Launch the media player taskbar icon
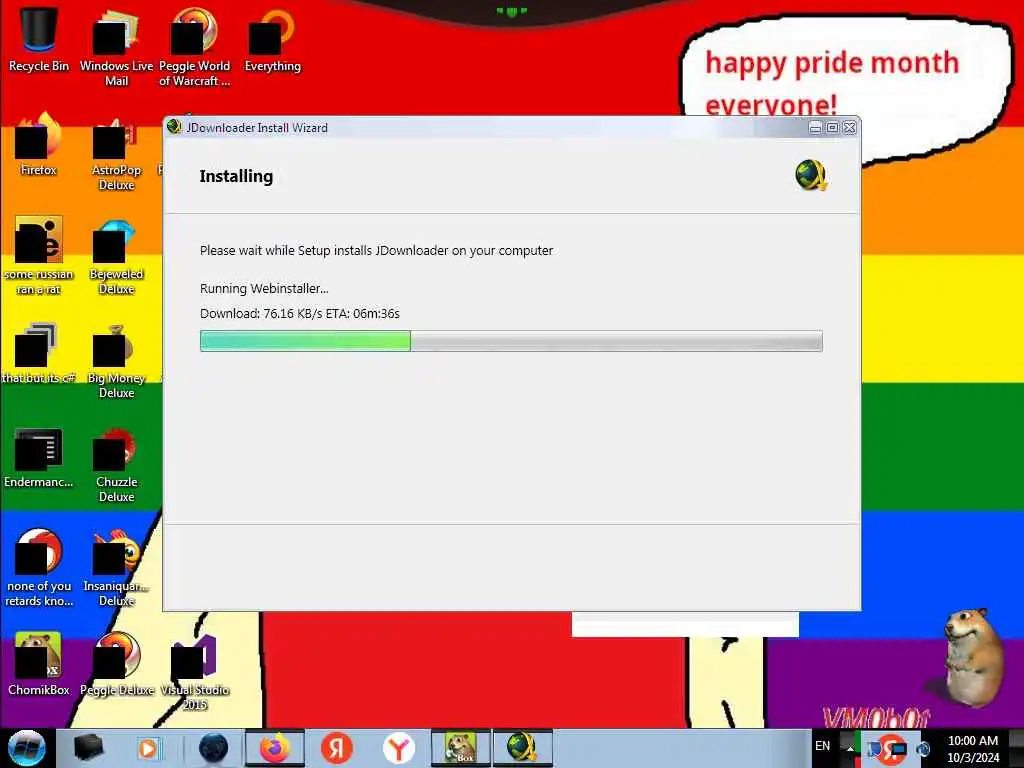Image resolution: width=1024 pixels, height=768 pixels. pos(149,748)
